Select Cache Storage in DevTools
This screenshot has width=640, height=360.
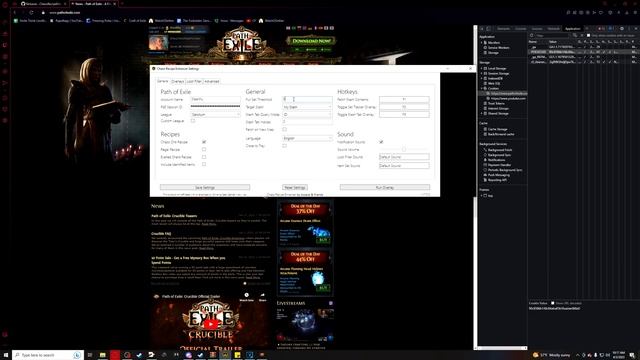(498, 129)
